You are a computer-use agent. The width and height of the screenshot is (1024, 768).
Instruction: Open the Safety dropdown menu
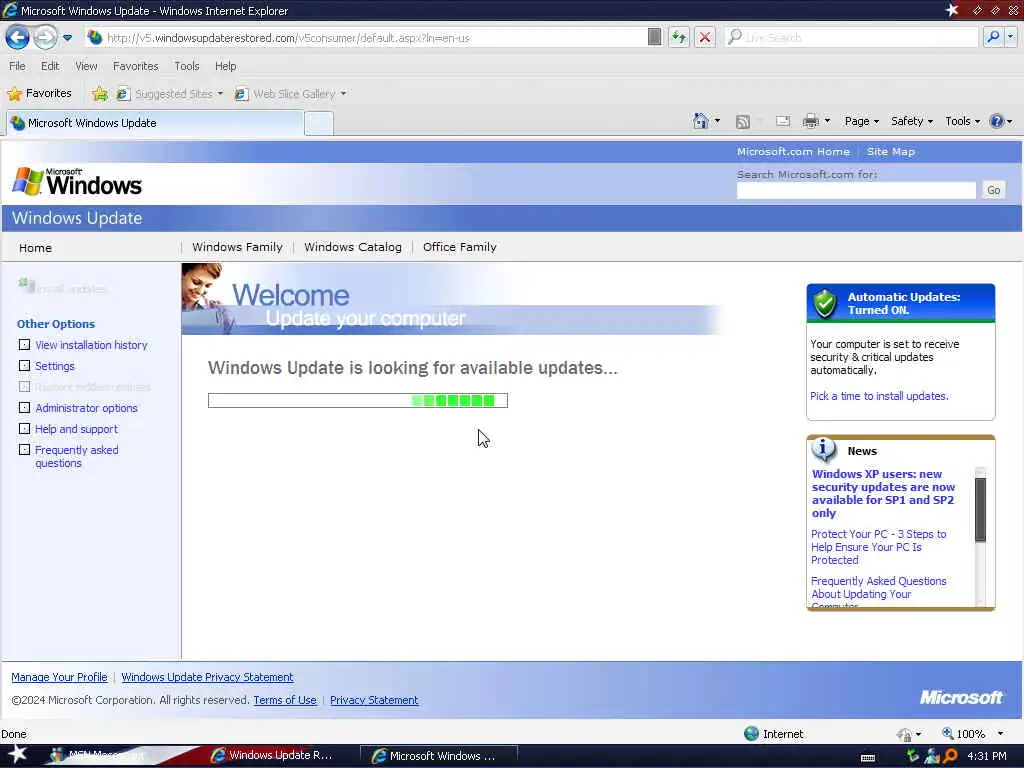(912, 121)
